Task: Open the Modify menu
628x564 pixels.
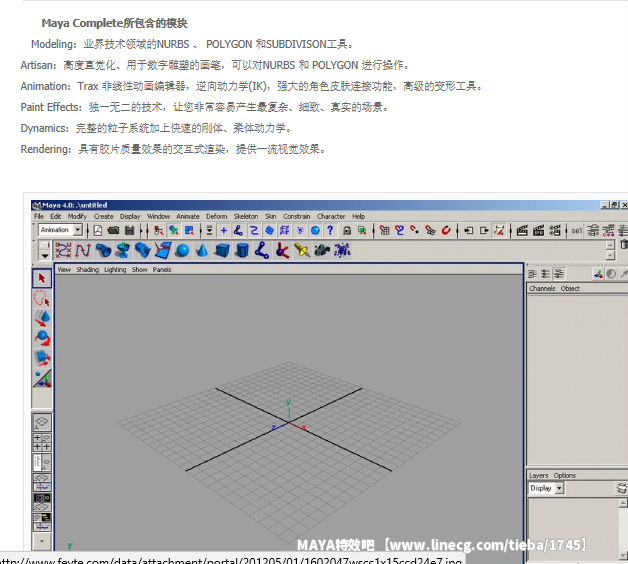Action: pyautogui.click(x=77, y=216)
